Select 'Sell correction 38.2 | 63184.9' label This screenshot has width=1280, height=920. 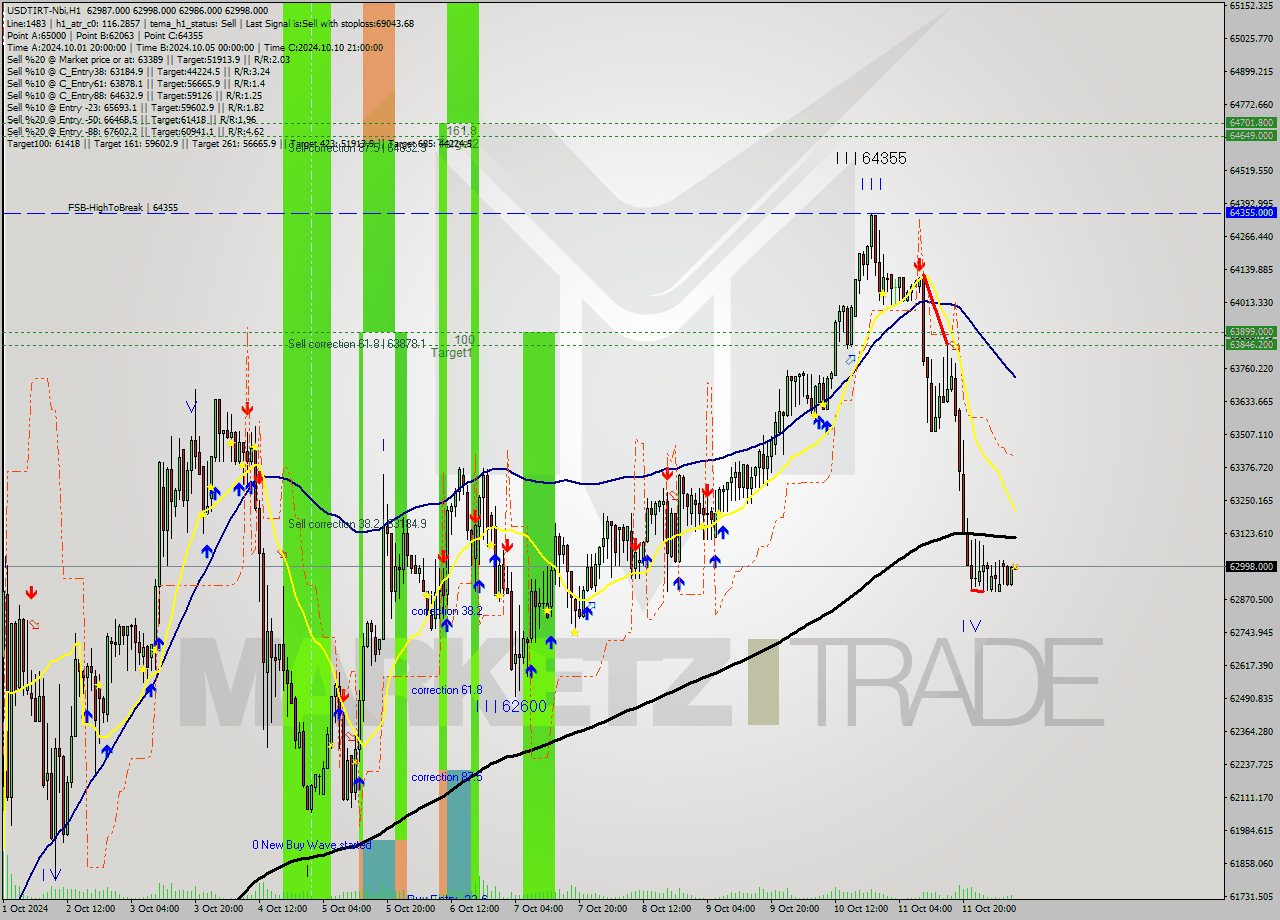tap(357, 524)
